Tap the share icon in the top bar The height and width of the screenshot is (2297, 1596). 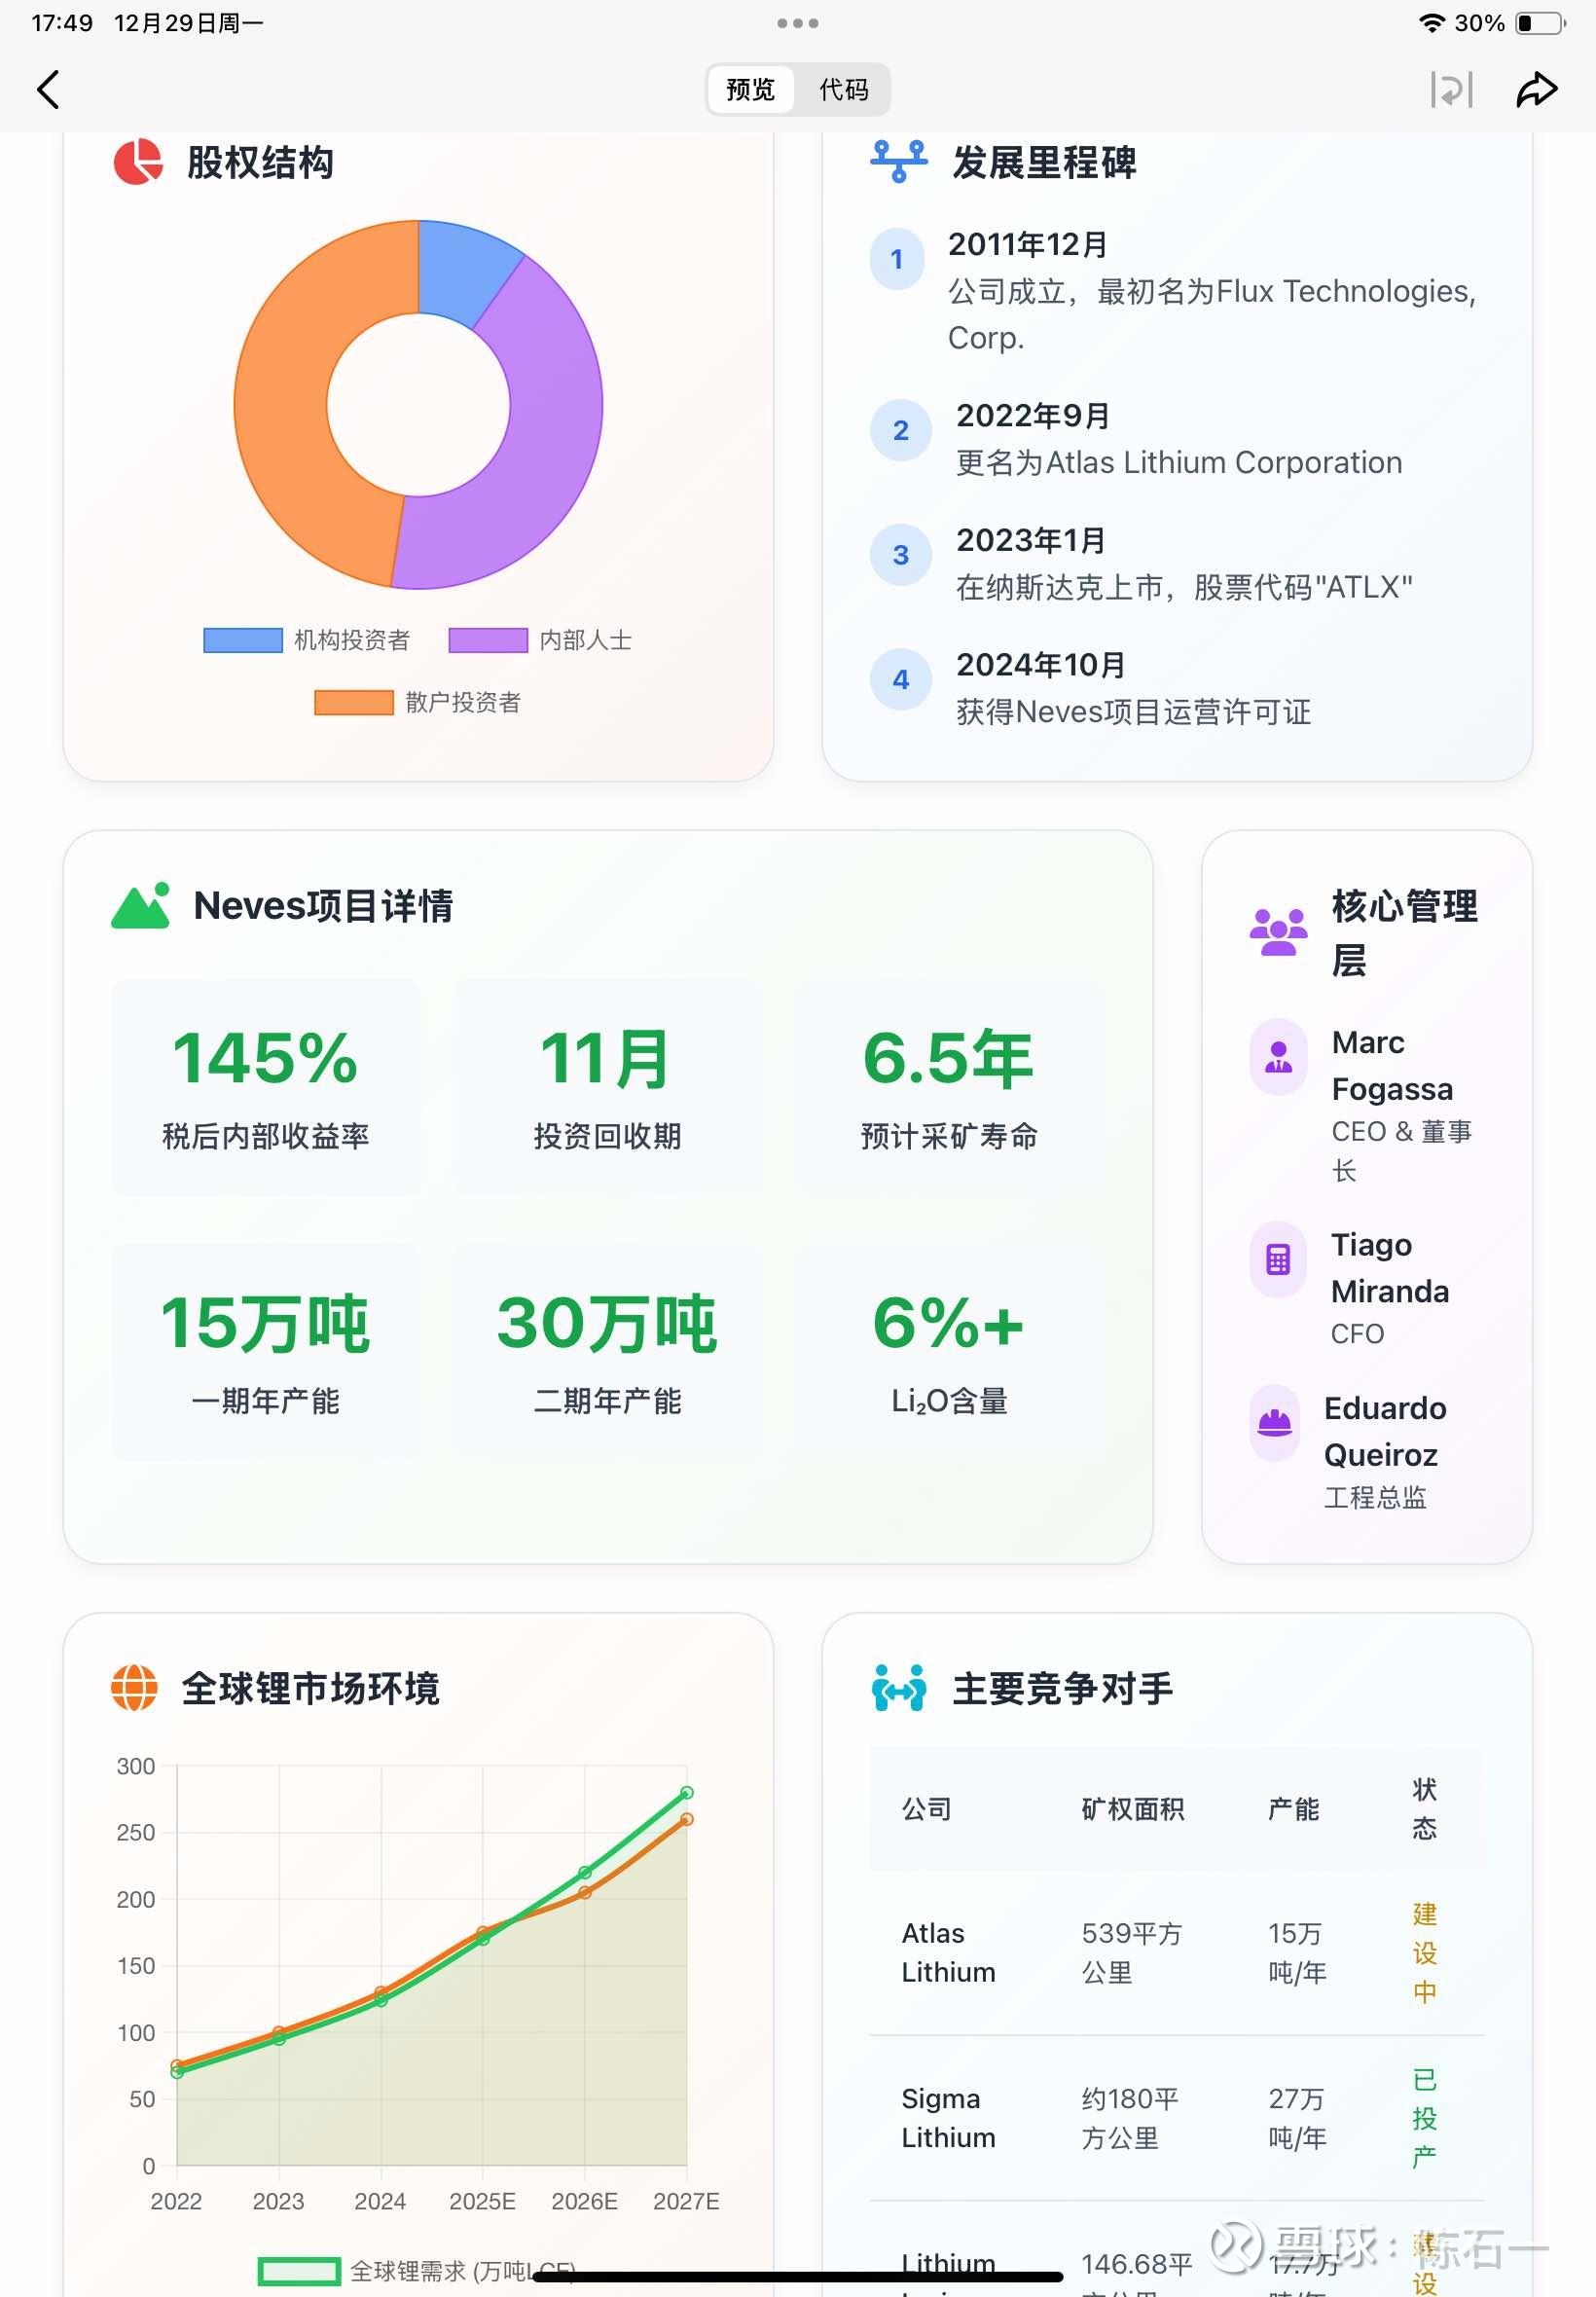click(1536, 89)
